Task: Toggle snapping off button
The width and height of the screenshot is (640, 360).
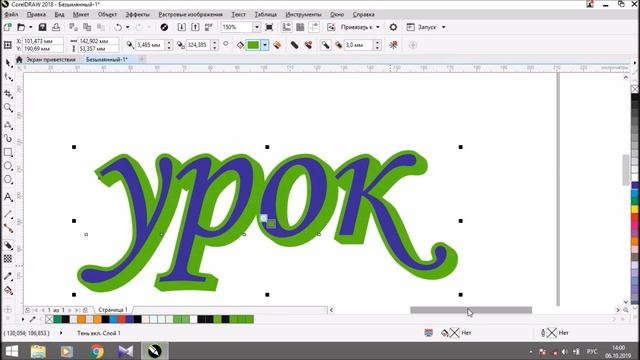Action: (331, 27)
